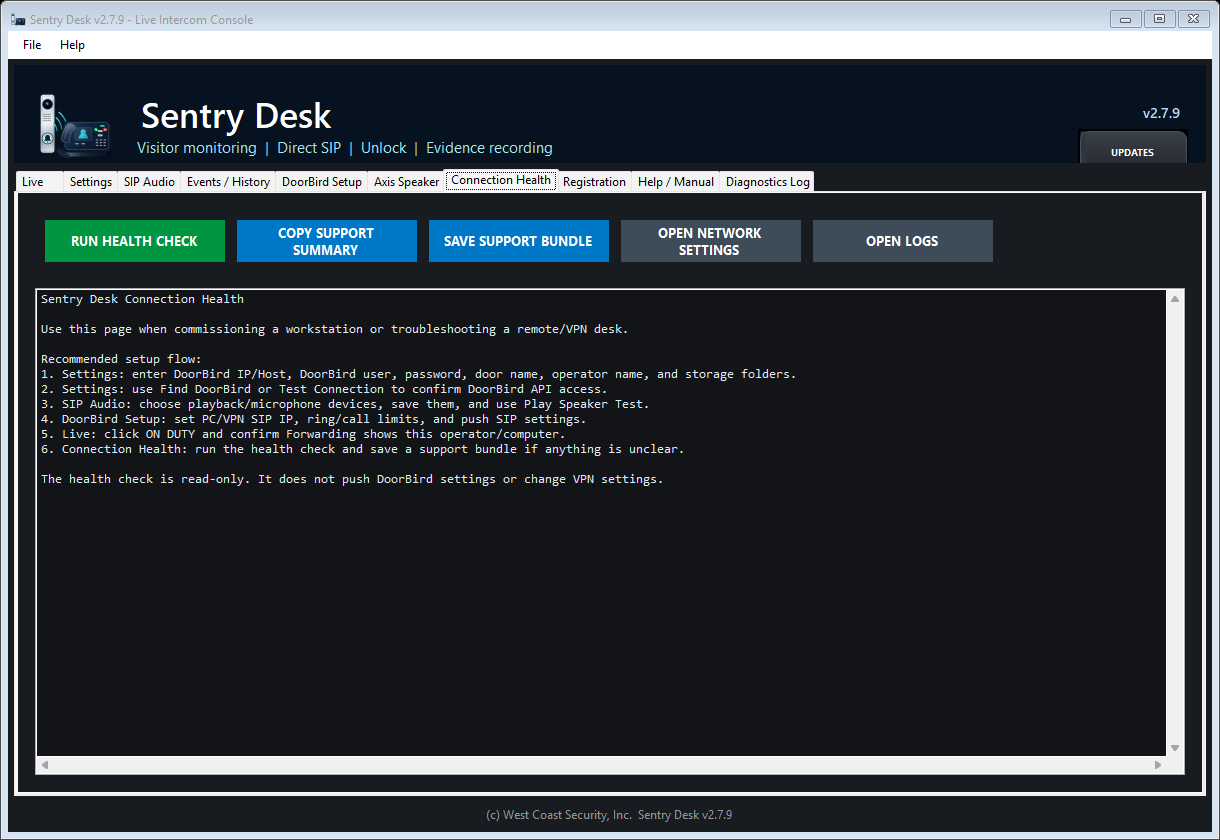Image resolution: width=1220 pixels, height=840 pixels.
Task: Maximize the Sentry Desk window
Action: point(1160,18)
